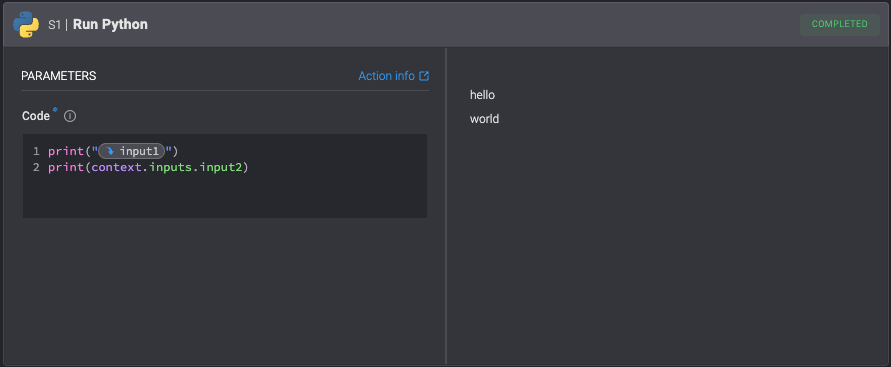This screenshot has height=367, width=891.
Task: Click the S1 step label
Action: point(55,24)
